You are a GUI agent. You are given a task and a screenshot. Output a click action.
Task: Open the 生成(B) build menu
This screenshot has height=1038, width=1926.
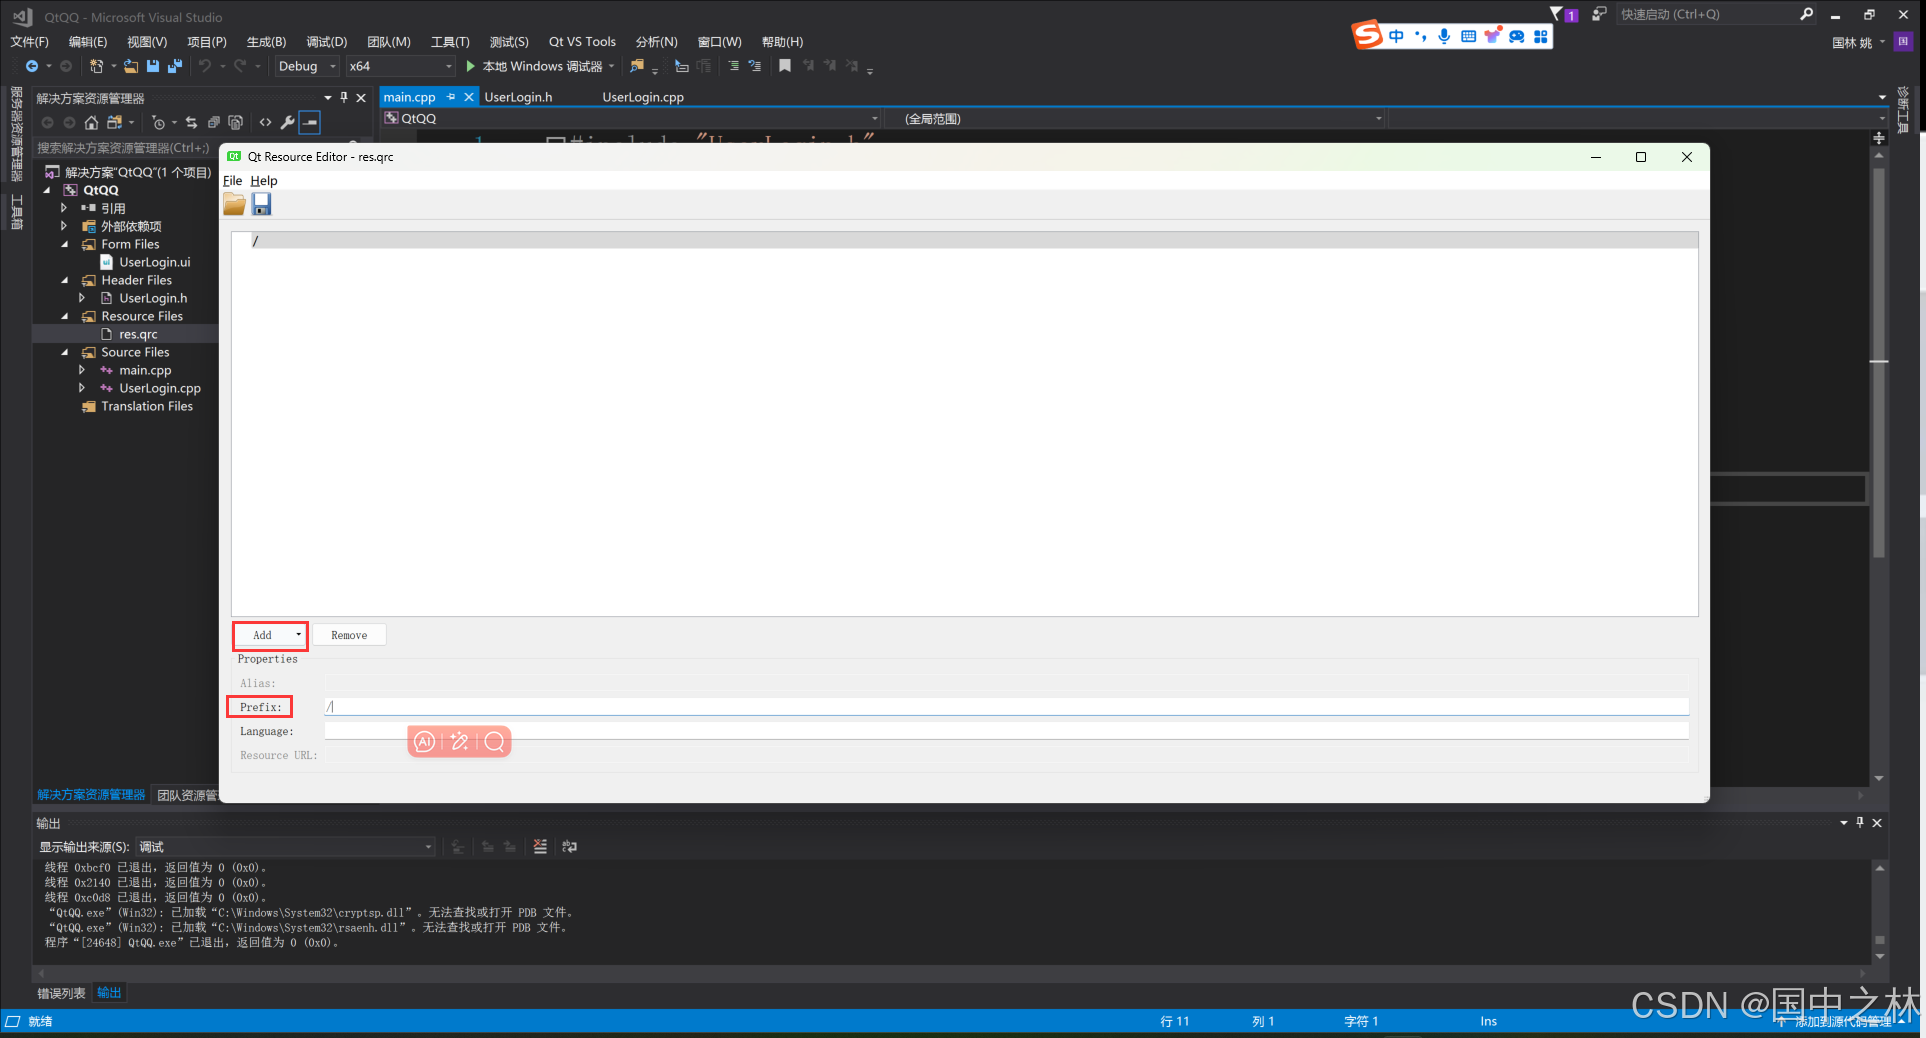266,42
